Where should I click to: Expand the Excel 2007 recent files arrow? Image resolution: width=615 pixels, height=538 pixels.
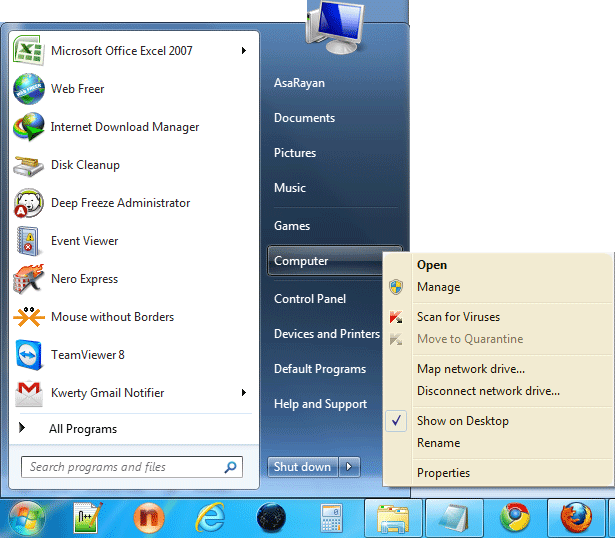tap(244, 51)
